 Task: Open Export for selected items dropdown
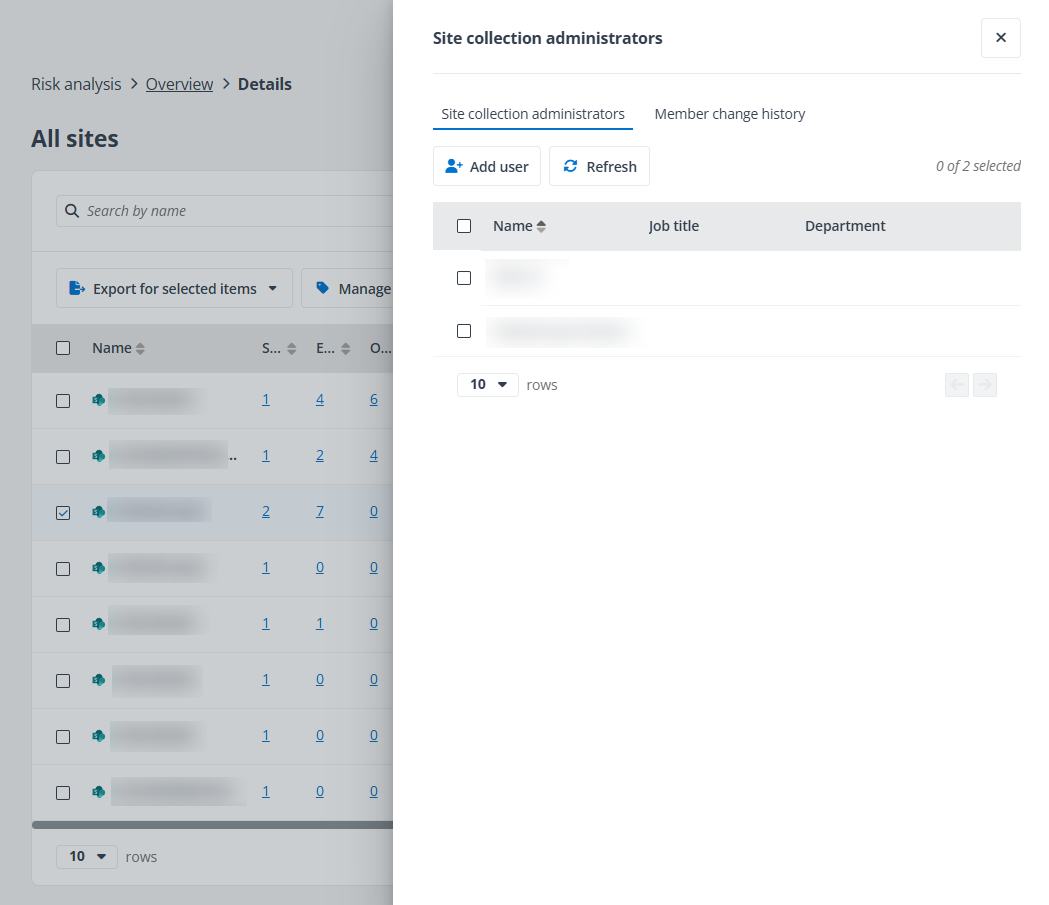point(174,288)
